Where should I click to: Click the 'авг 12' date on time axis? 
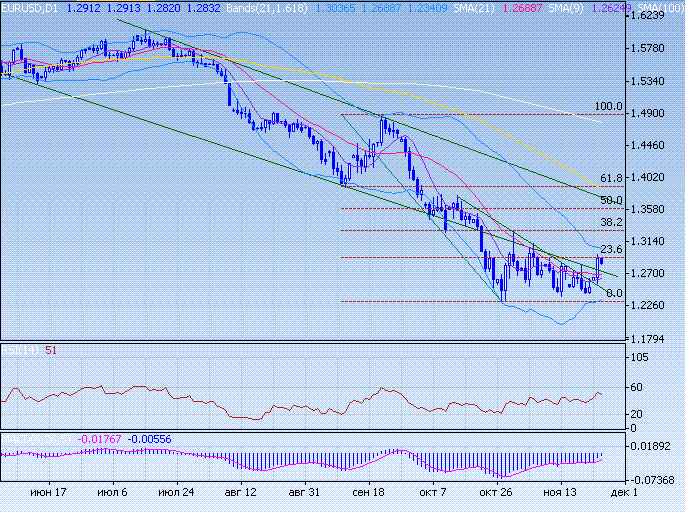pos(242,493)
